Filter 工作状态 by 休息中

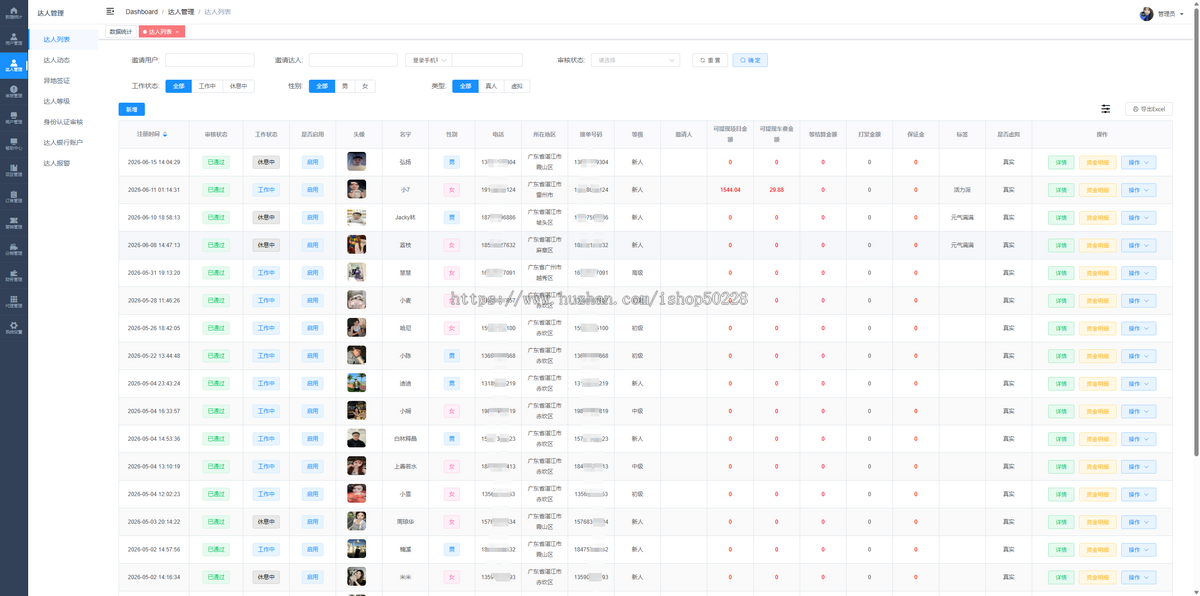pyautogui.click(x=238, y=86)
